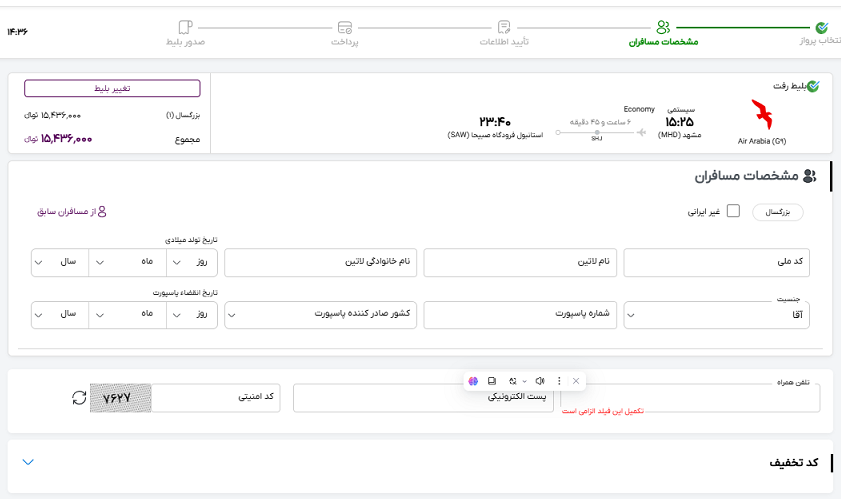The height and width of the screenshot is (499, 841).
Task: Open the passport expiry سال (year) dropdown
Action: point(60,313)
